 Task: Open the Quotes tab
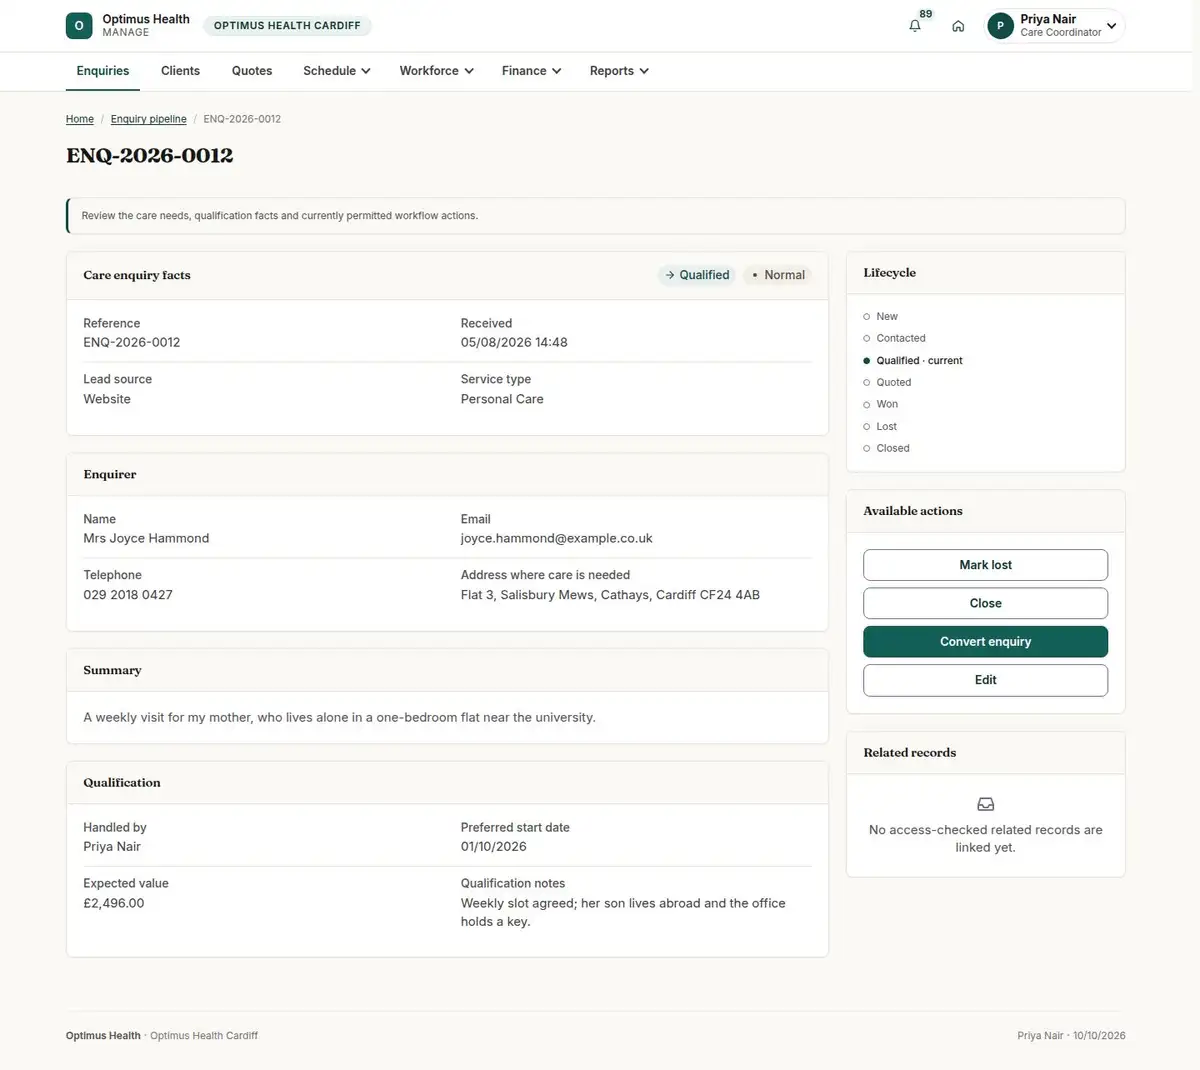click(x=252, y=71)
